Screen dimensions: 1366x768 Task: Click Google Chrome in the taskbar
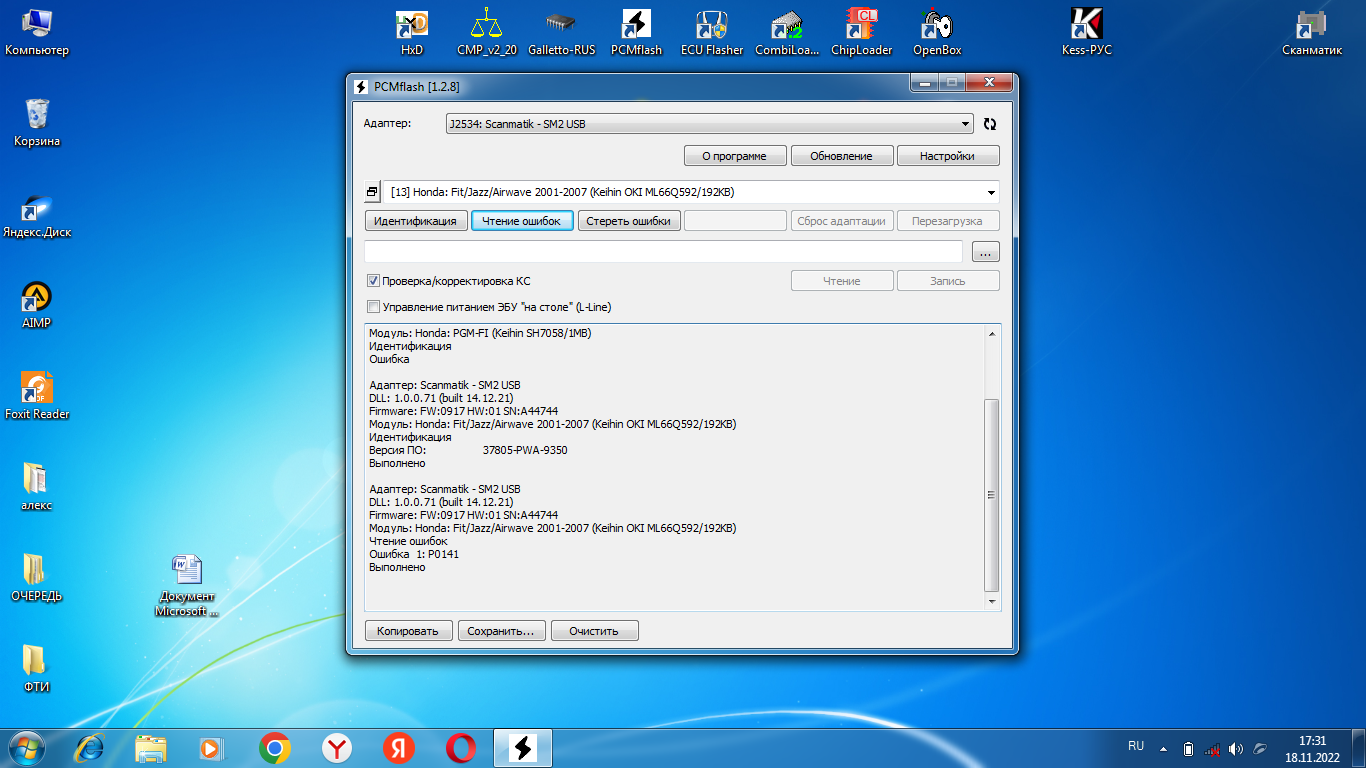(275, 748)
